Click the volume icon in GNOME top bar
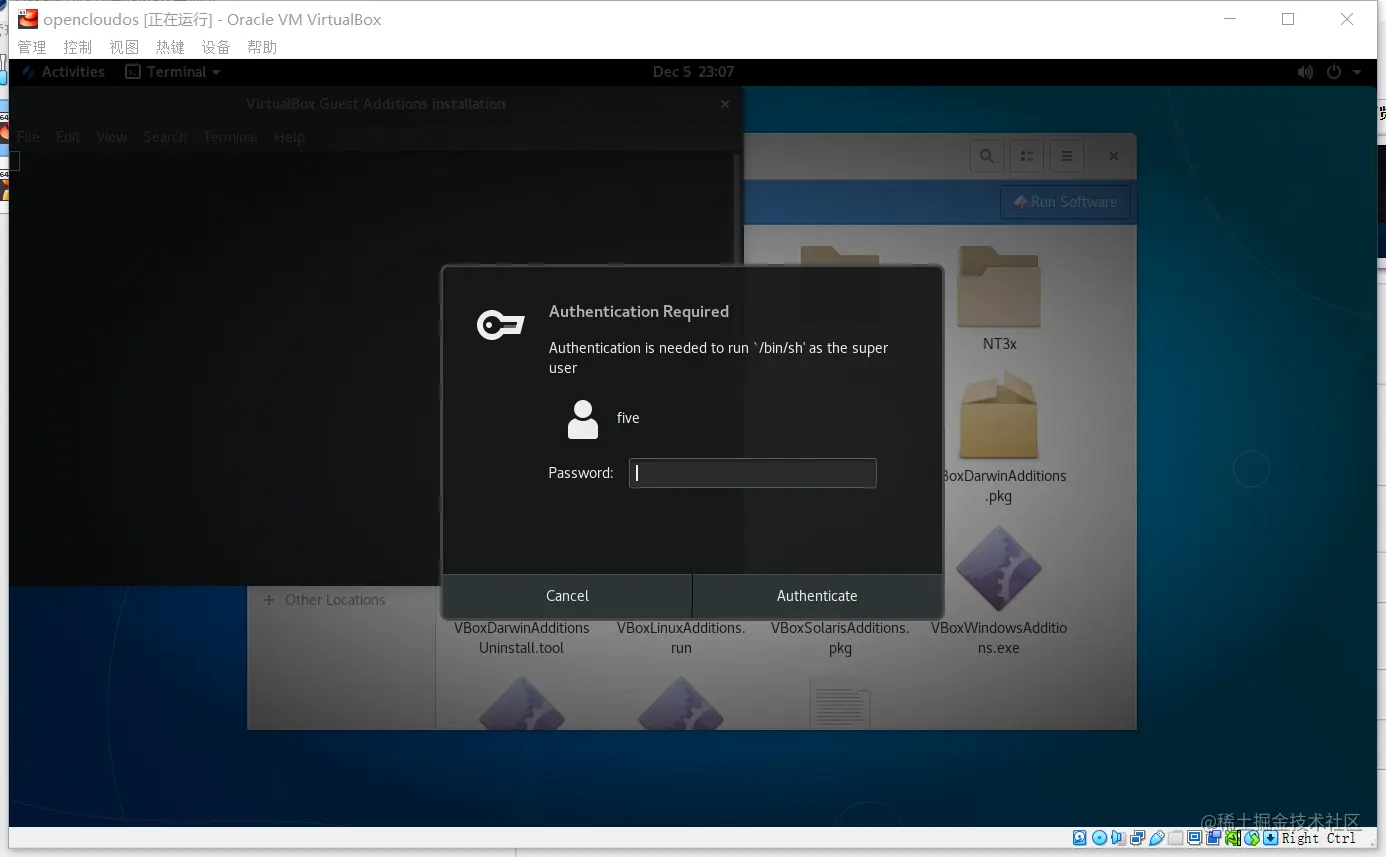1386x857 pixels. click(1305, 72)
